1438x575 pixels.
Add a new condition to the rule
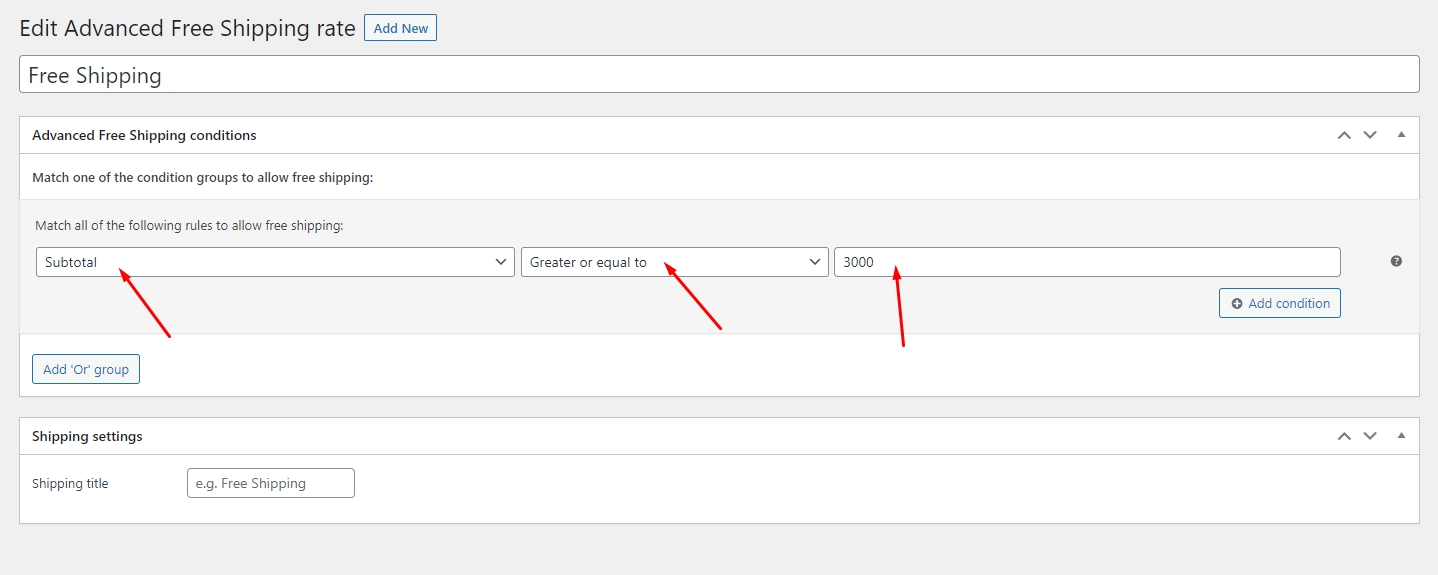(1279, 303)
